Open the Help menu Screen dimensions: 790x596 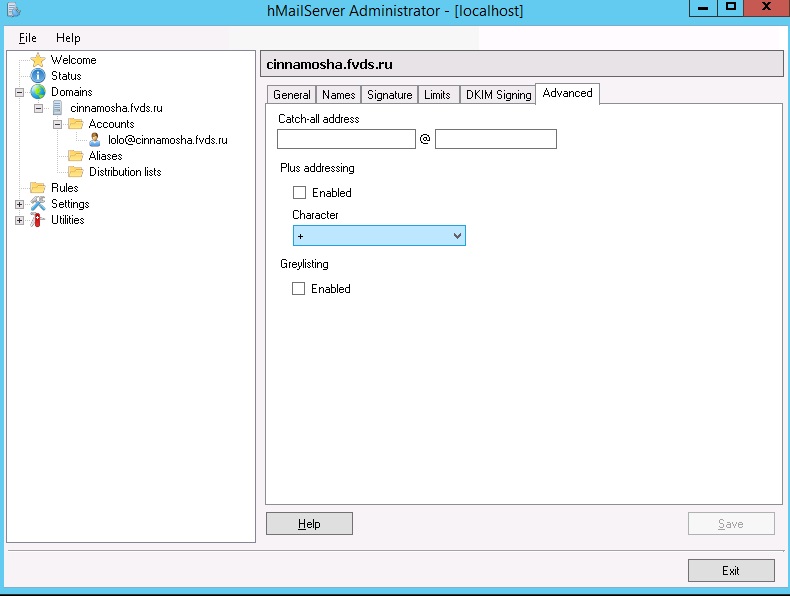68,38
